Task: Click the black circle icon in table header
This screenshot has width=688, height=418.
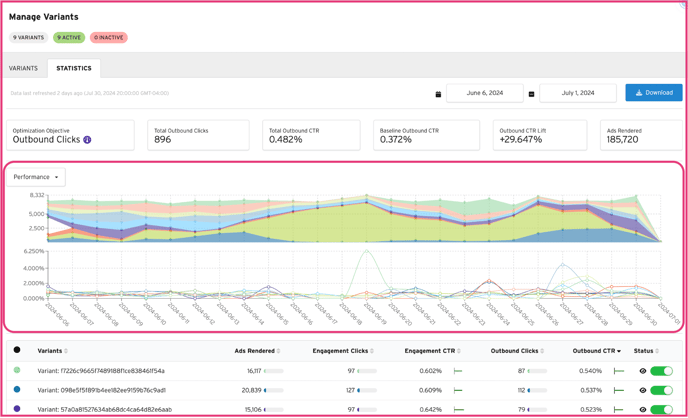Action: (x=17, y=351)
